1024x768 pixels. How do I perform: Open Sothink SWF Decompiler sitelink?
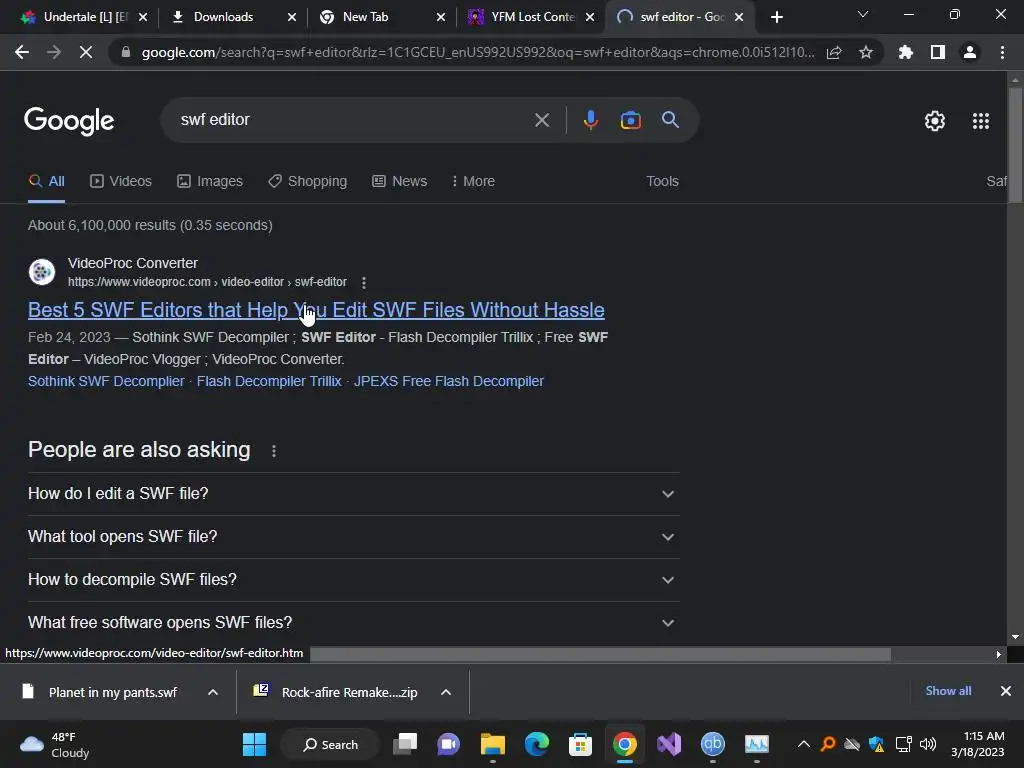click(x=106, y=381)
